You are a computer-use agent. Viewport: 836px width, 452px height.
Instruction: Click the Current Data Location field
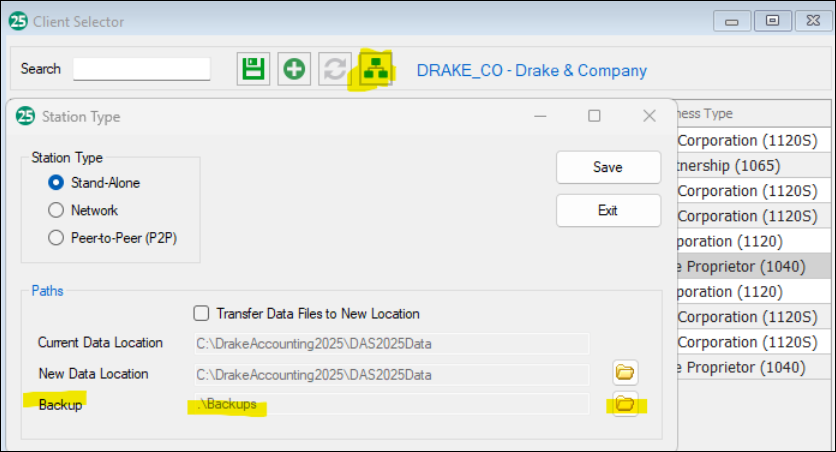click(x=392, y=344)
